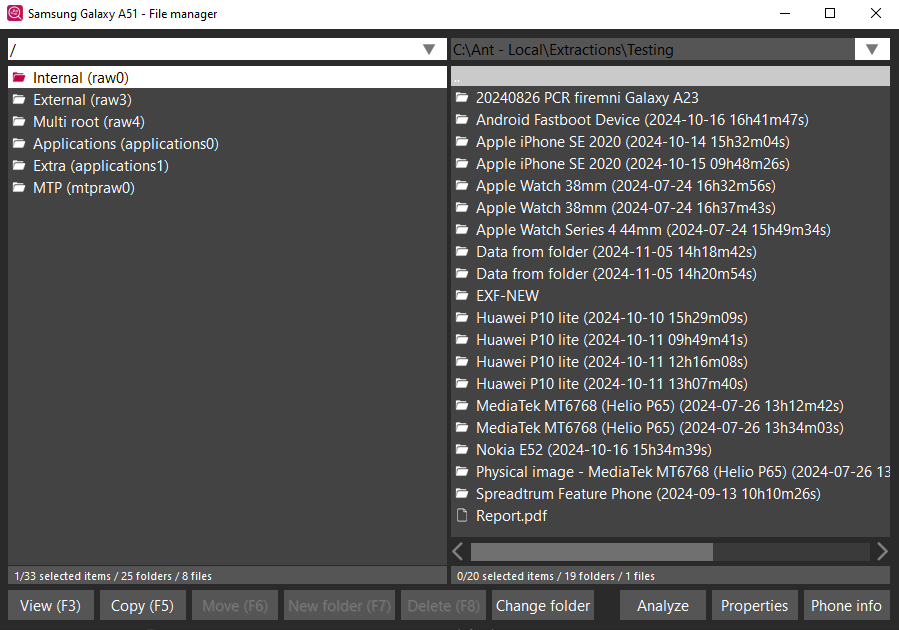Select Applications (applications0) in the left list

click(125, 144)
